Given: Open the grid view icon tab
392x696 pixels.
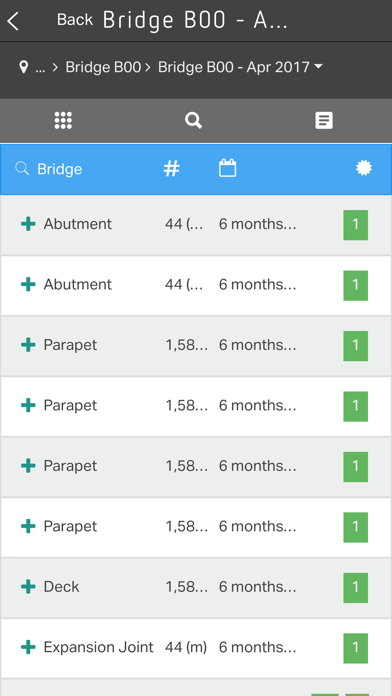Looking at the screenshot, I should click(63, 120).
